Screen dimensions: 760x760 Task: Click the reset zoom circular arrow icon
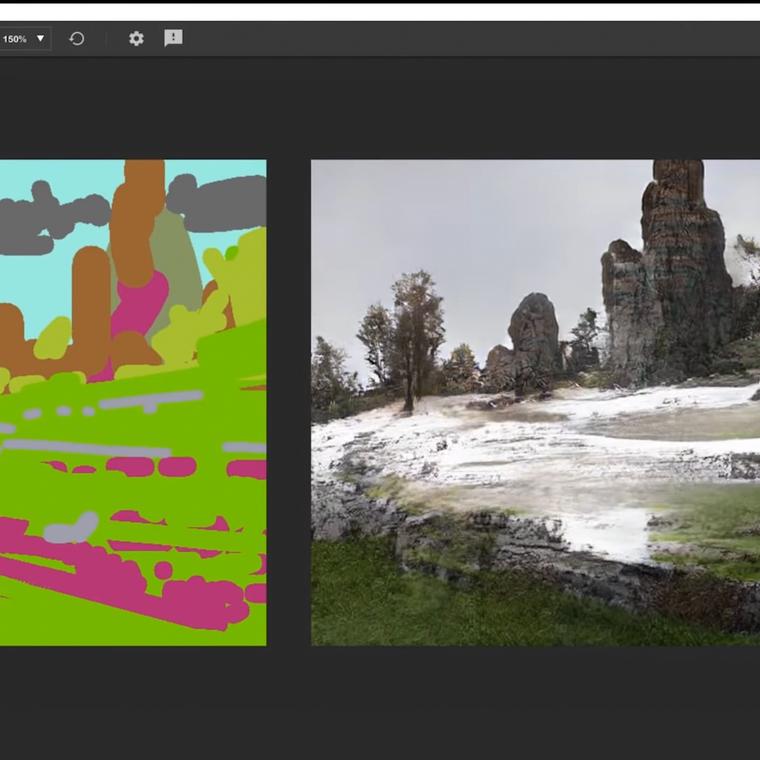pos(77,39)
